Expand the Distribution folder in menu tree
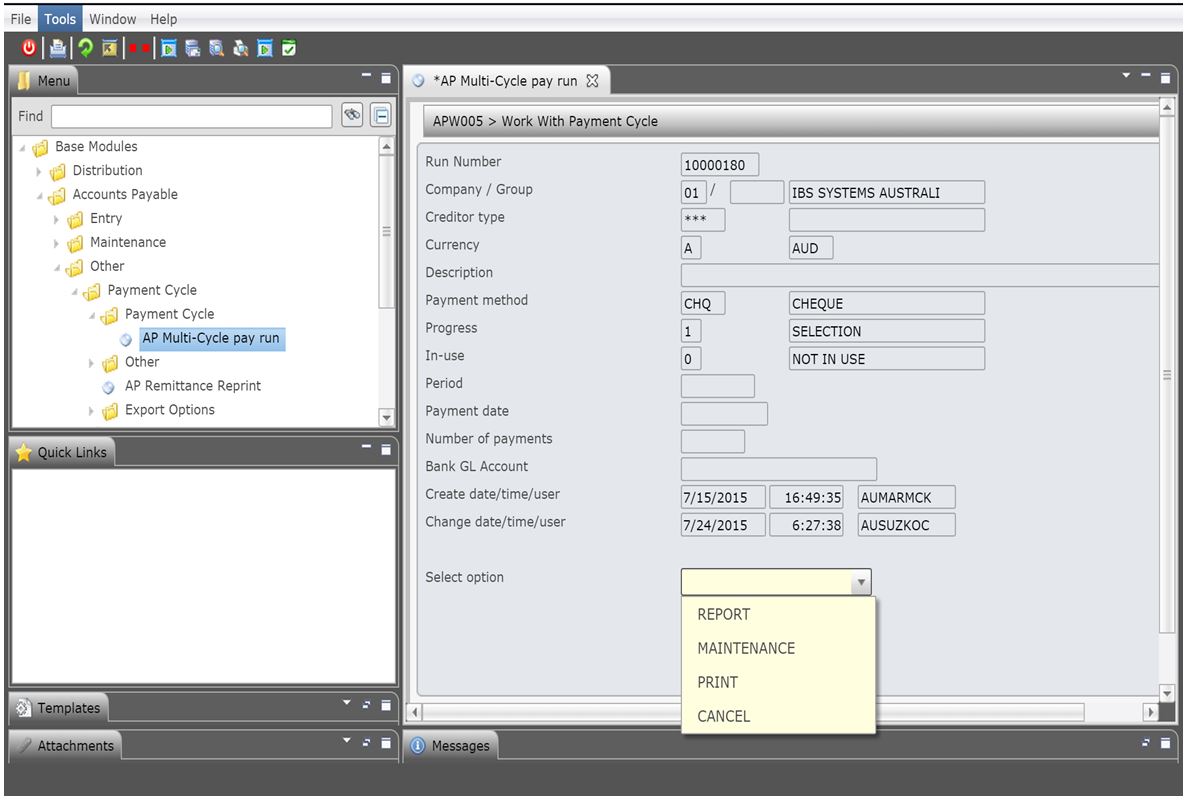This screenshot has height=801, width=1193. coord(40,171)
